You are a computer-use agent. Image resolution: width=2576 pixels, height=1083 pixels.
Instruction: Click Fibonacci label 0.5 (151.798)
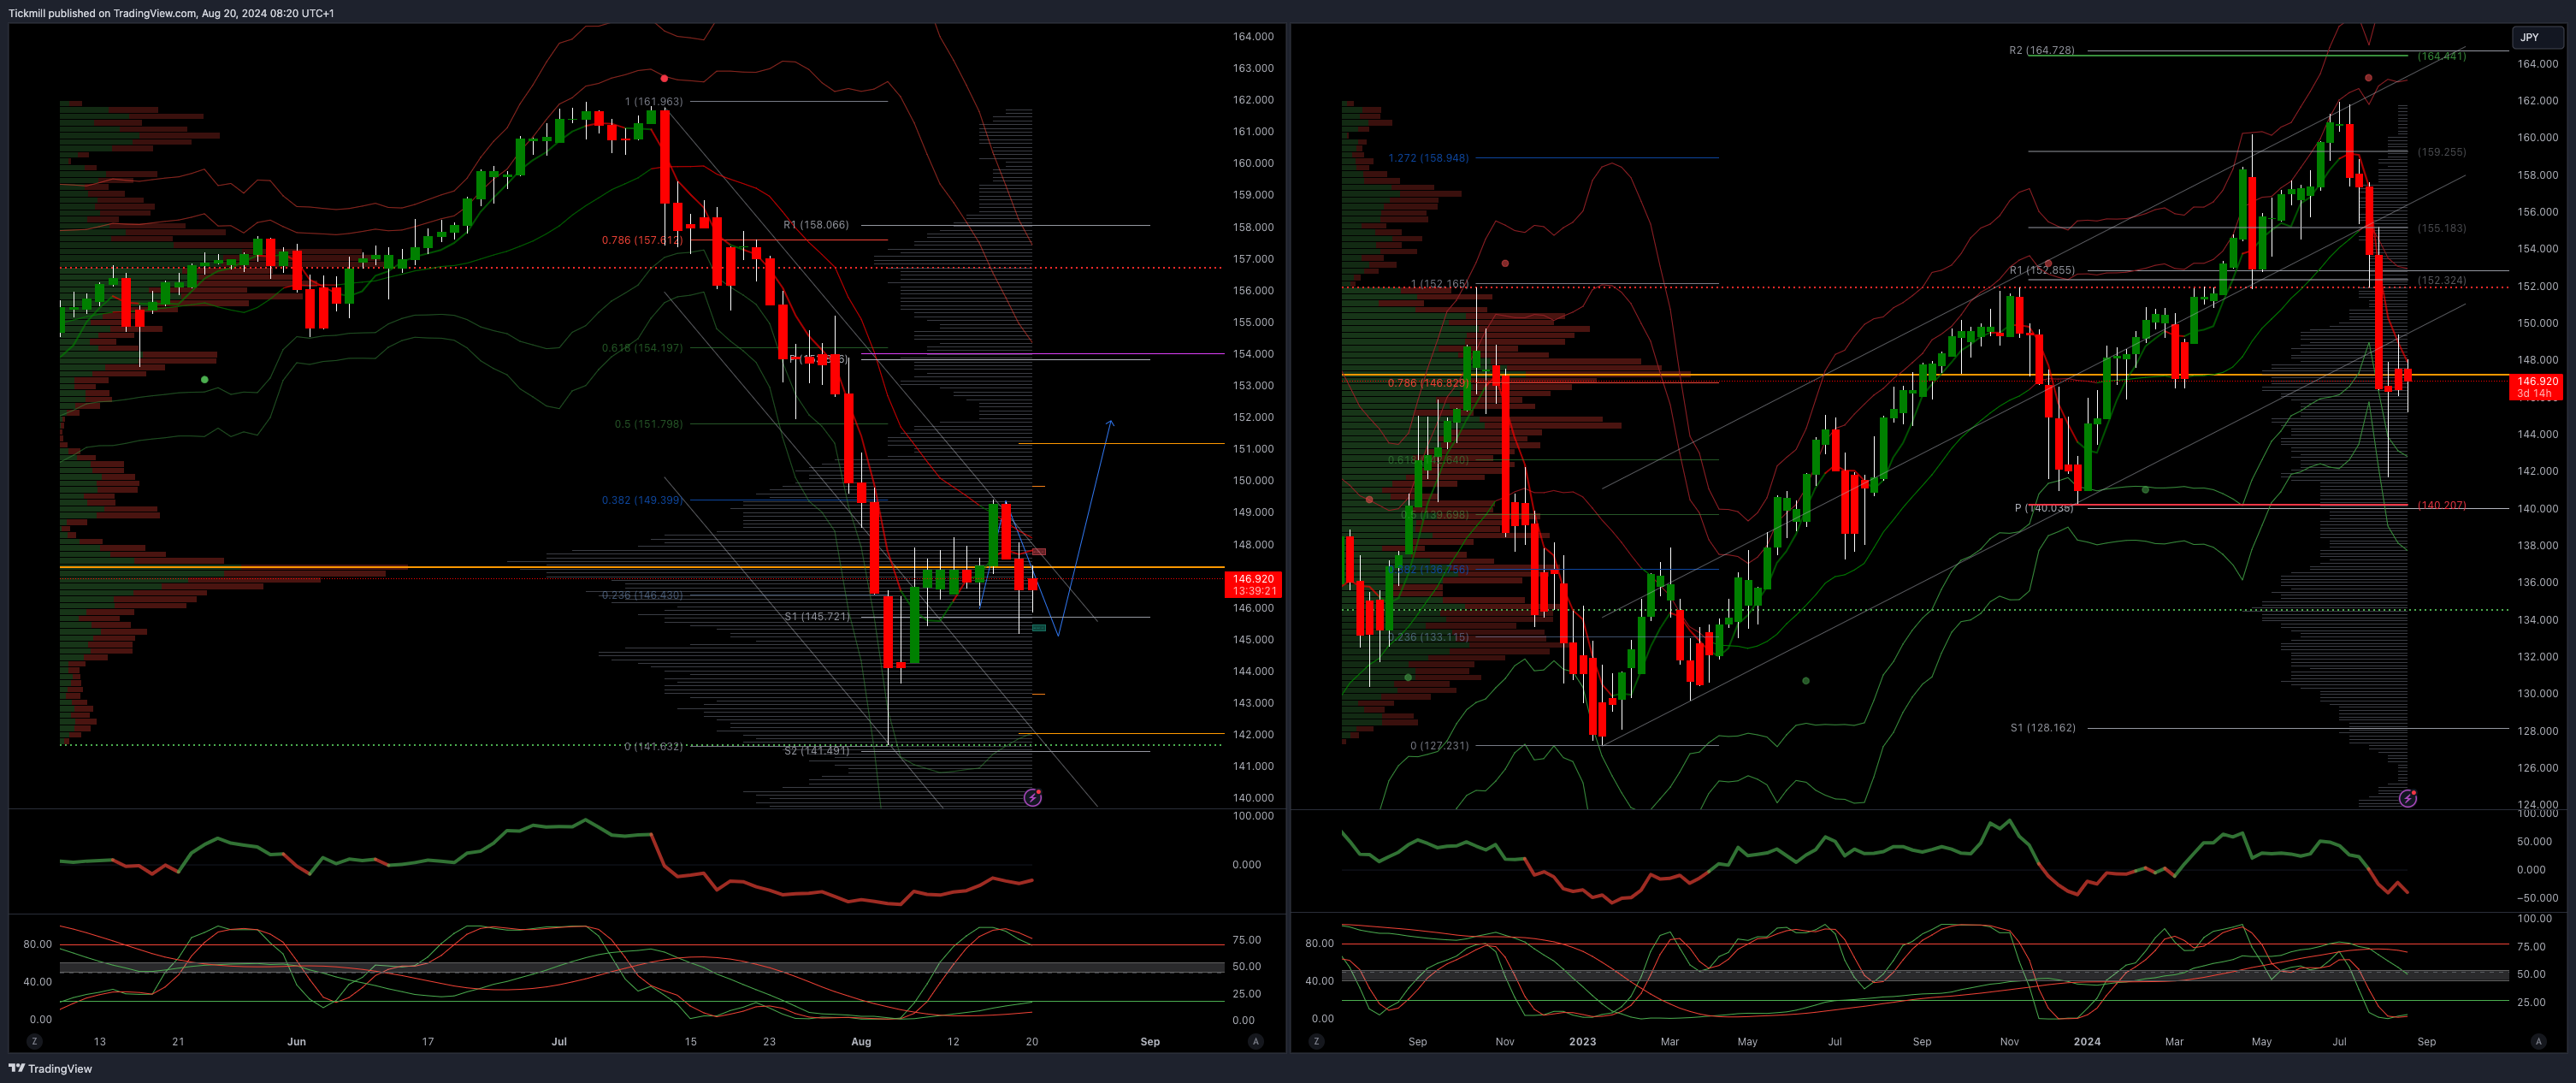pos(648,424)
